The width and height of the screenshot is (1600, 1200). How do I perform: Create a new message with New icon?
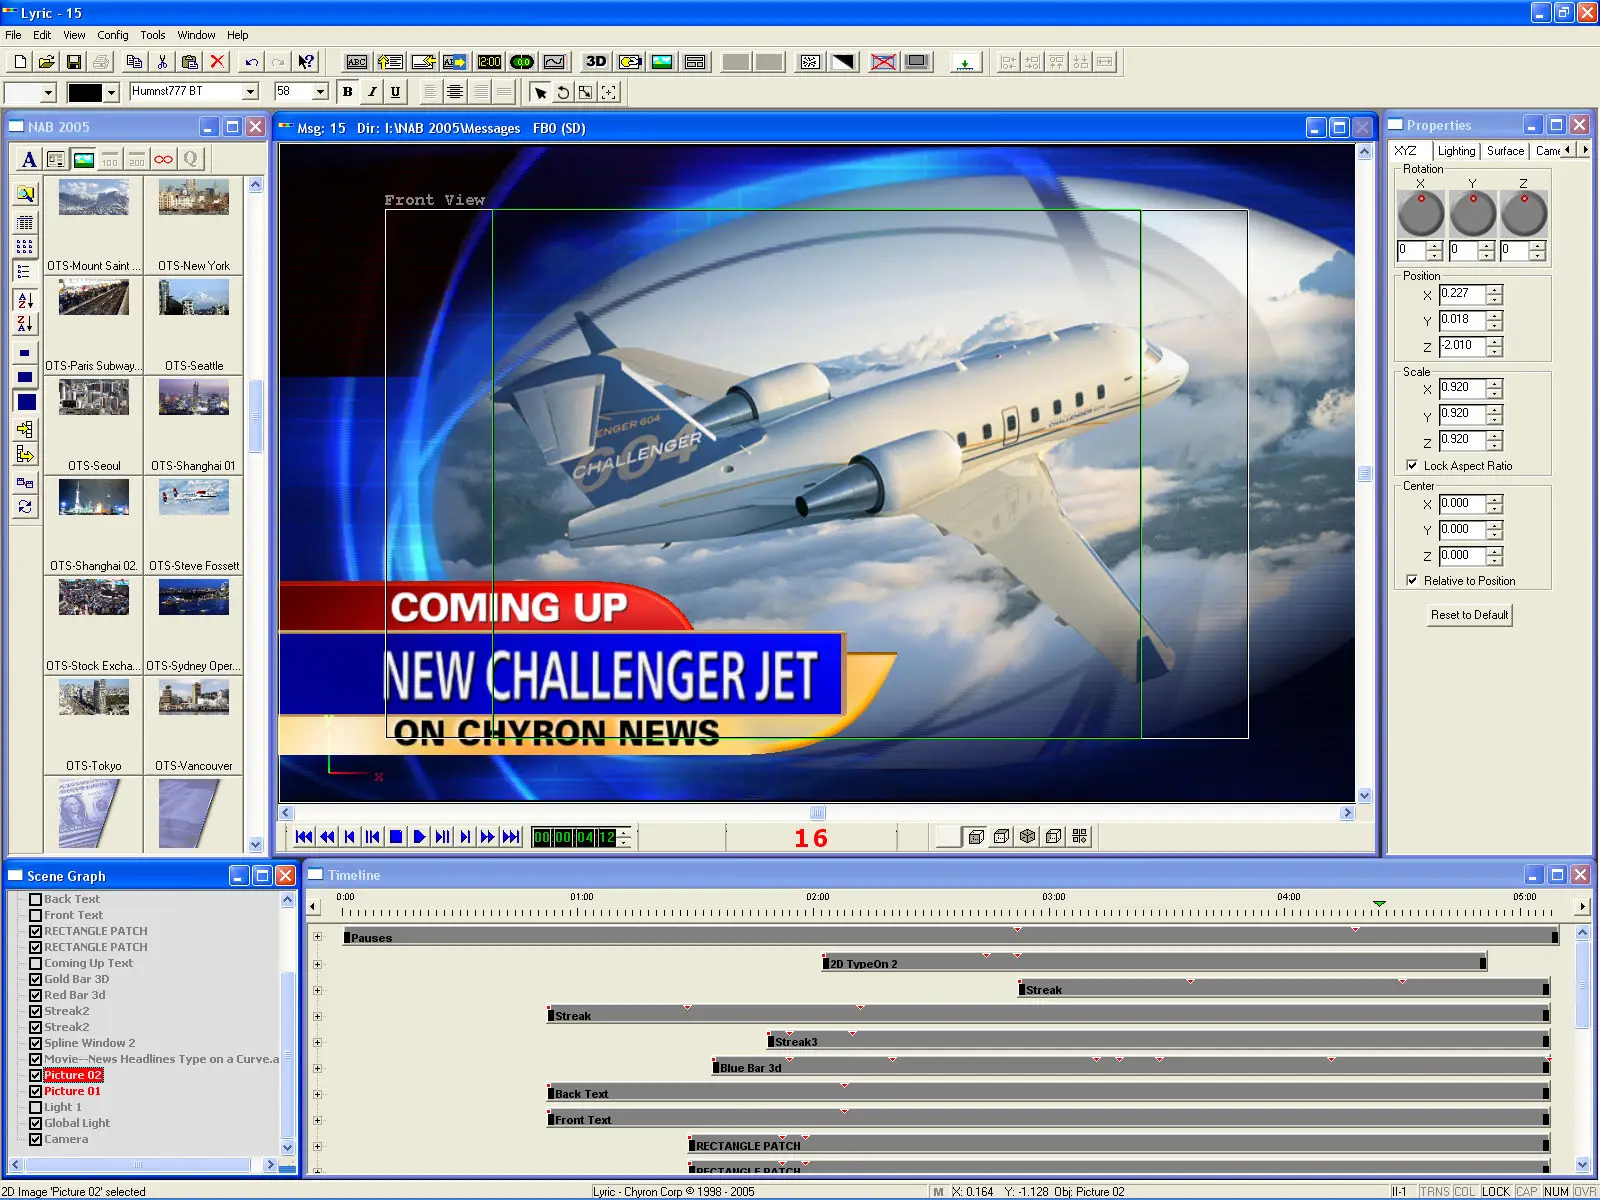pyautogui.click(x=20, y=62)
